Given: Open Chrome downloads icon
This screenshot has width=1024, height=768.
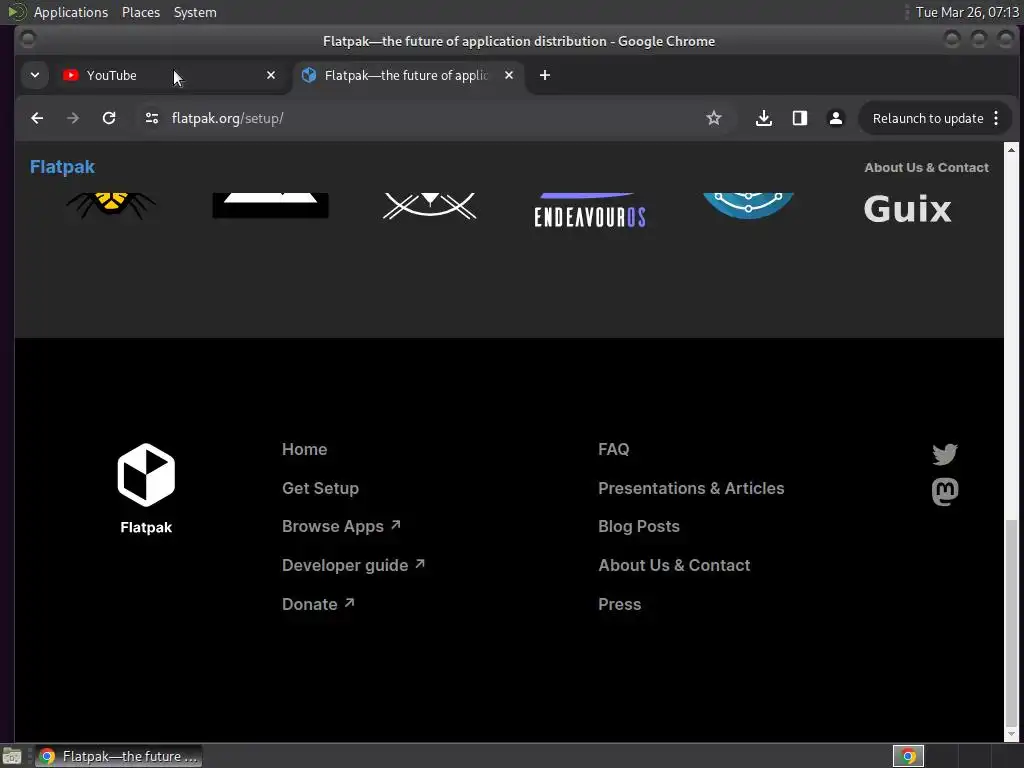Looking at the screenshot, I should click(763, 118).
